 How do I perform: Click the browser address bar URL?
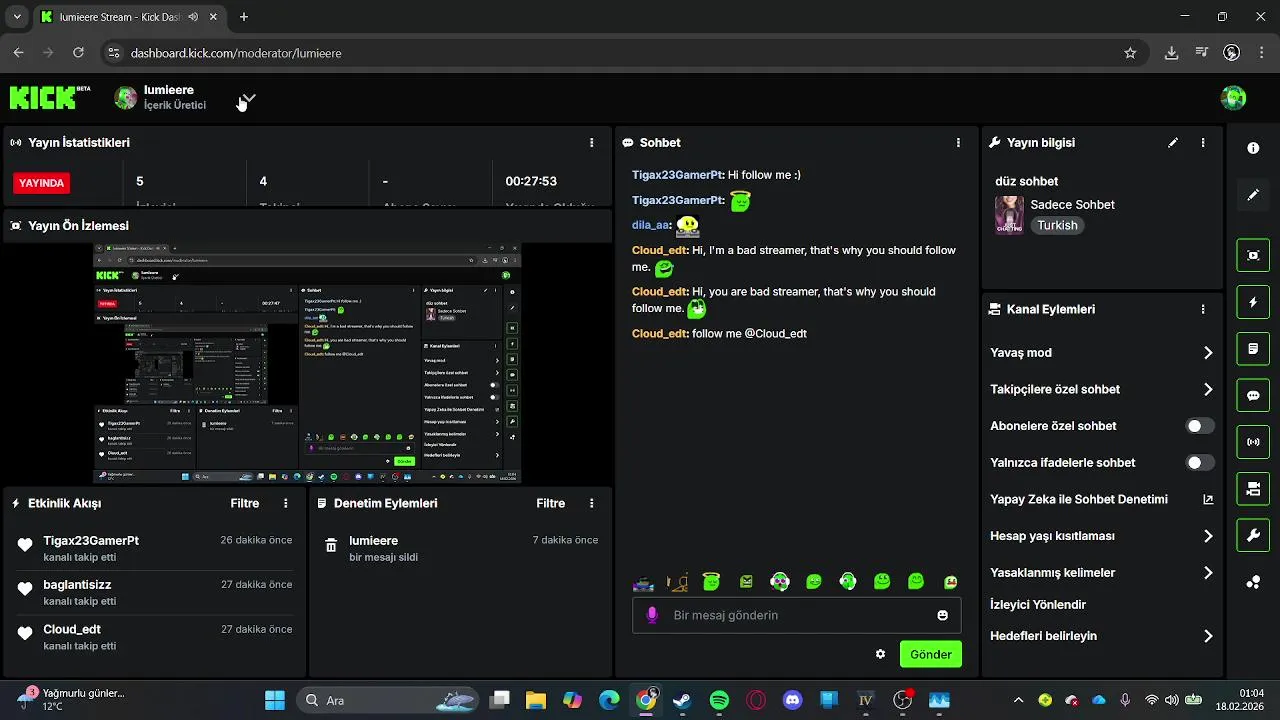(236, 53)
